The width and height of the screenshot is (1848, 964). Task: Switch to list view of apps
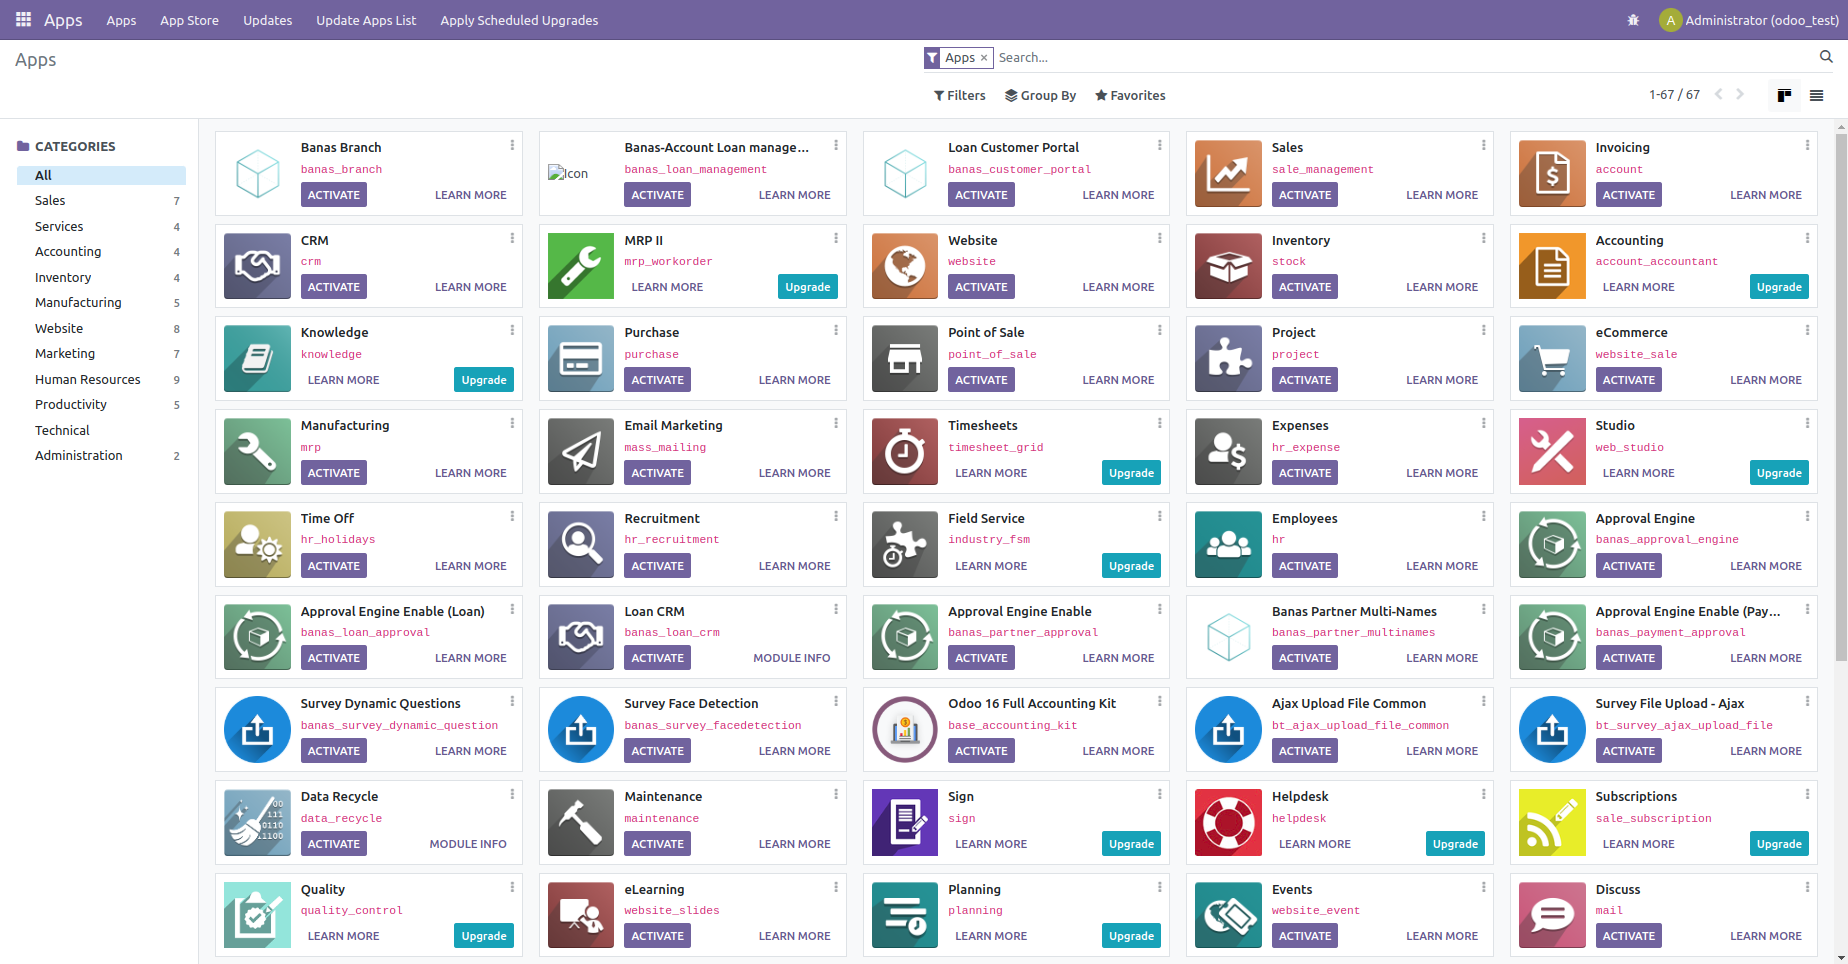click(x=1818, y=95)
